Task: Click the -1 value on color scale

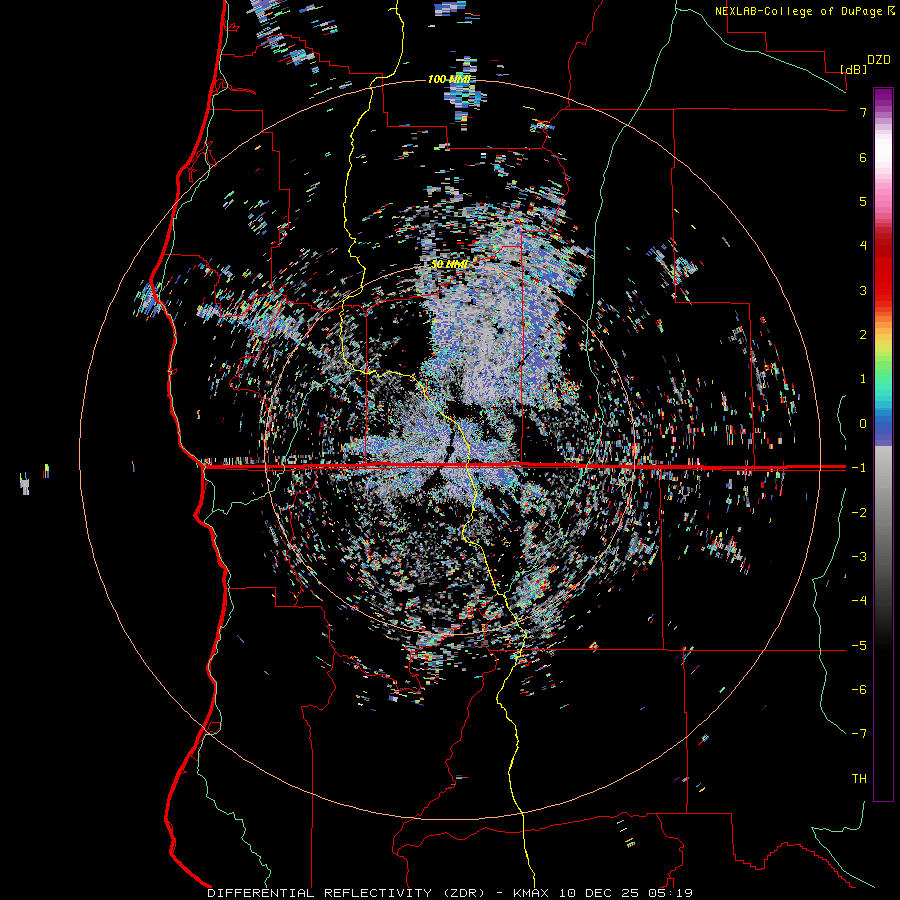Action: pos(859,468)
